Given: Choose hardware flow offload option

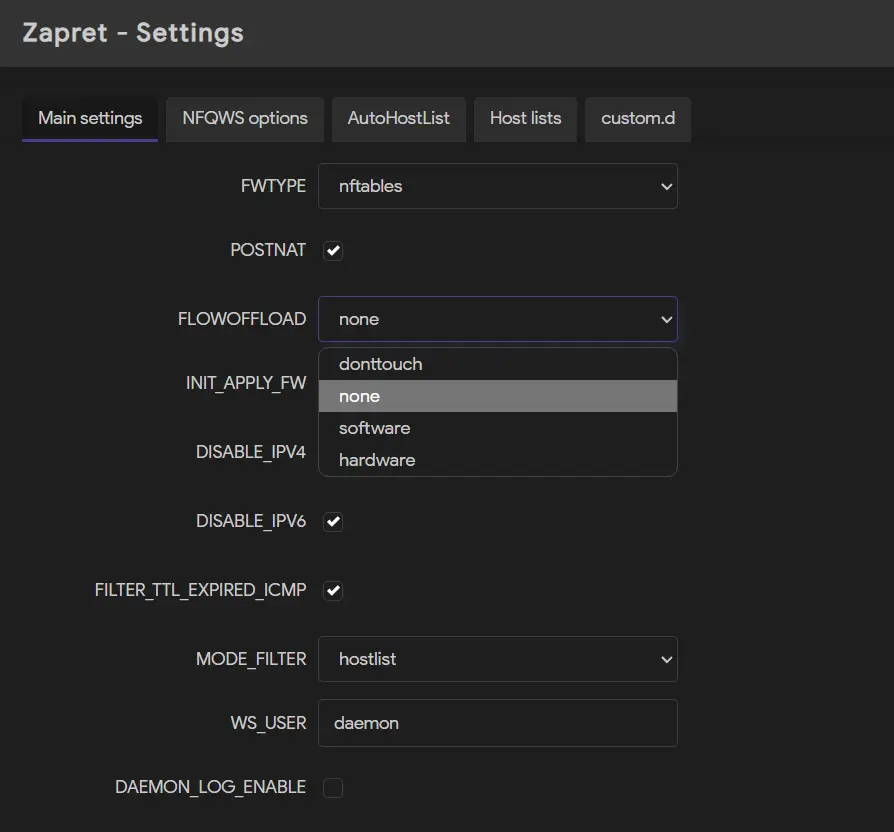Looking at the screenshot, I should pos(498,460).
